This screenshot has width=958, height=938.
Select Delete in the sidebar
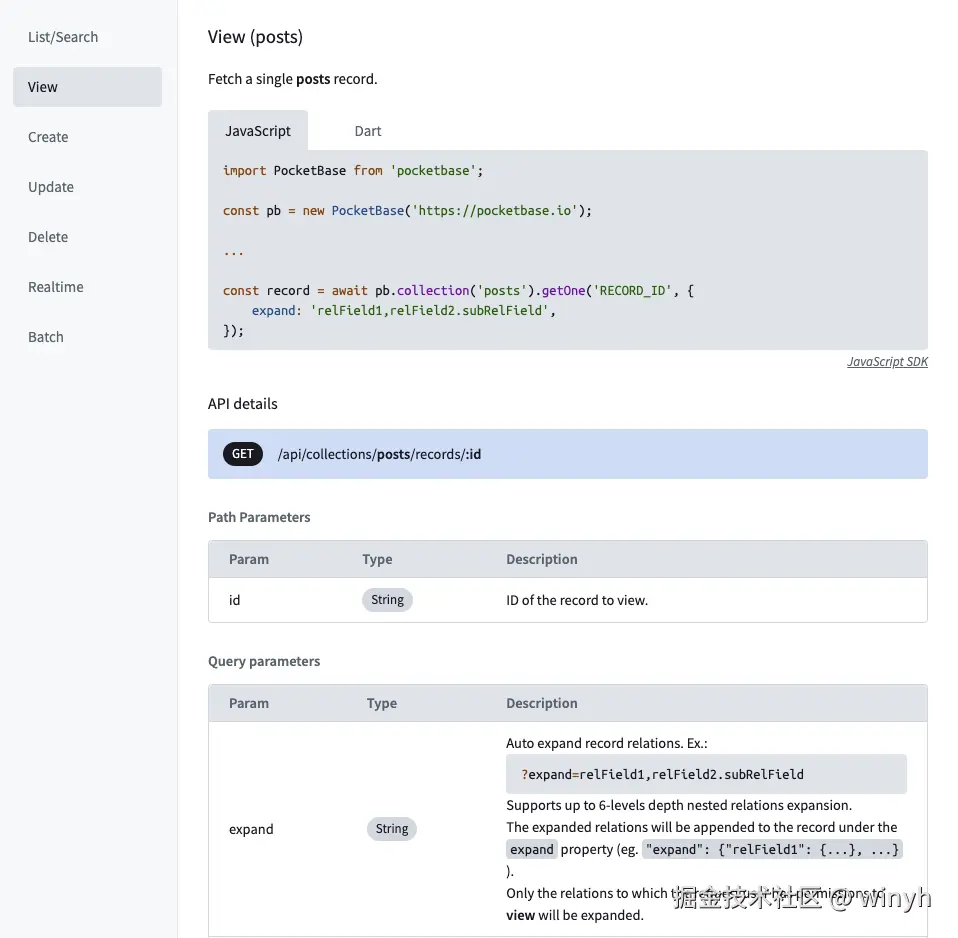[x=48, y=237]
